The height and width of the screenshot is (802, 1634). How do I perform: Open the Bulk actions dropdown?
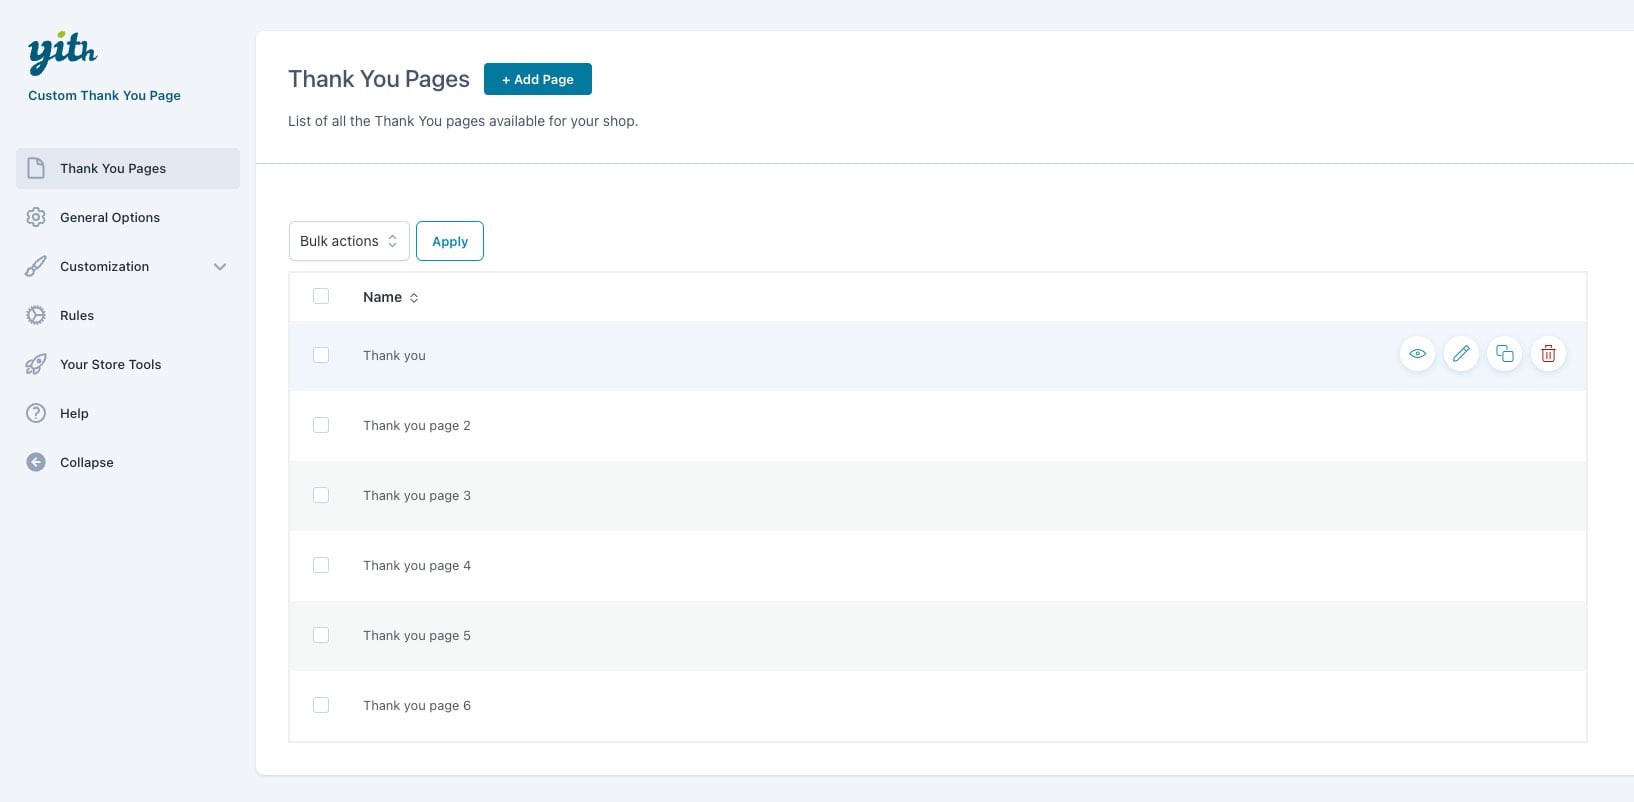tap(348, 241)
